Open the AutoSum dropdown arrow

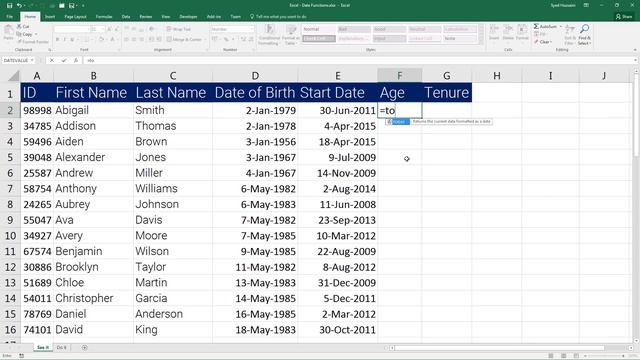tap(561, 27)
